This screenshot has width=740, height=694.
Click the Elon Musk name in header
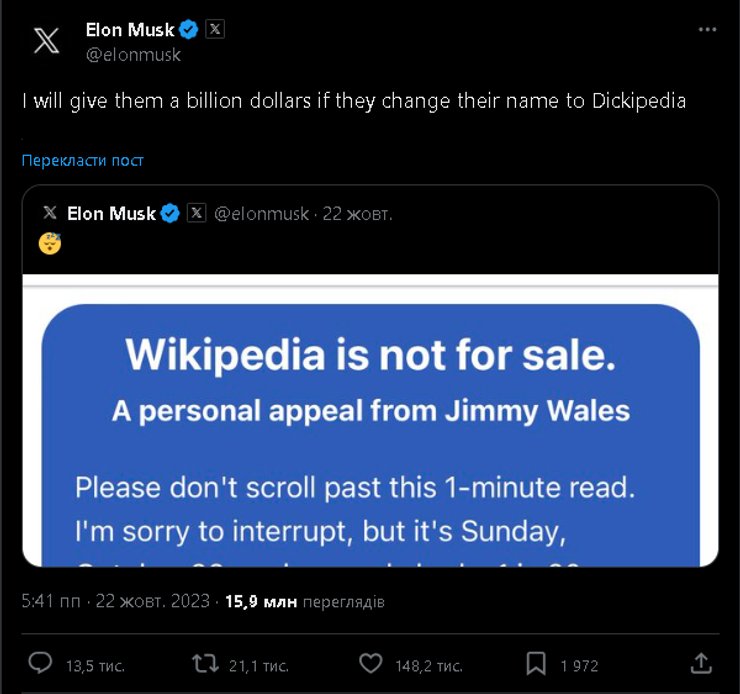[x=130, y=30]
